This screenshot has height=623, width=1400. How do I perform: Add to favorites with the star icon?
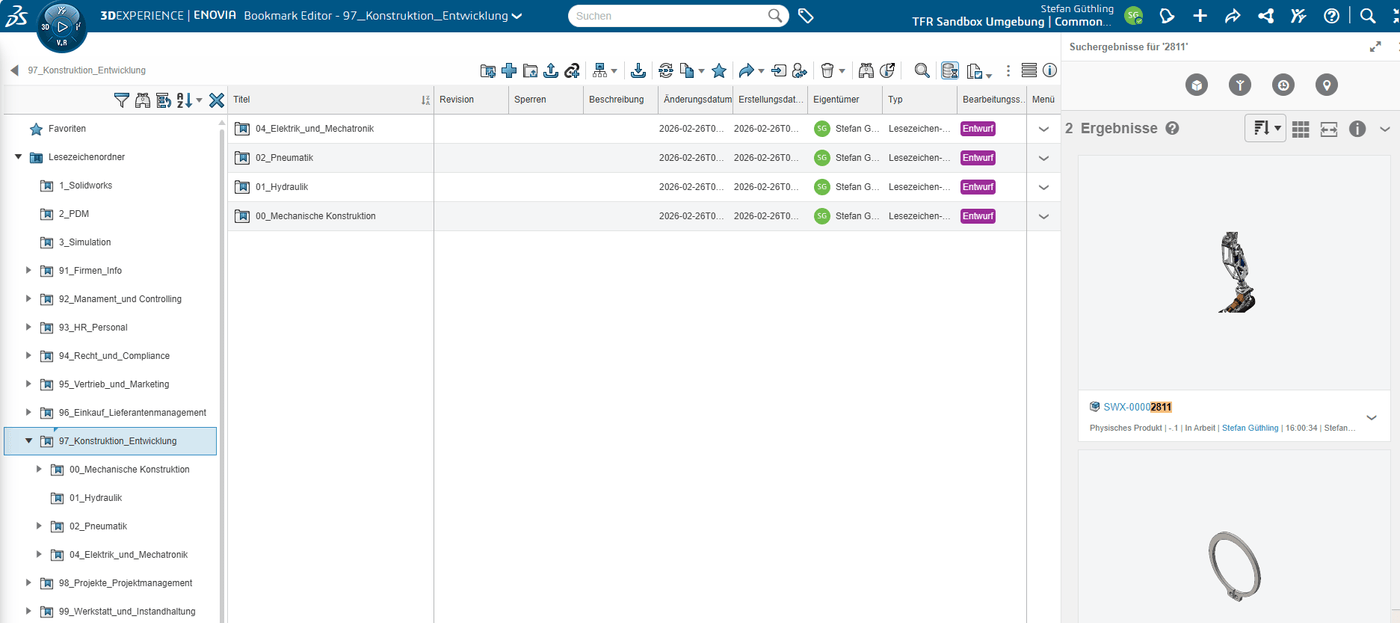[718, 70]
